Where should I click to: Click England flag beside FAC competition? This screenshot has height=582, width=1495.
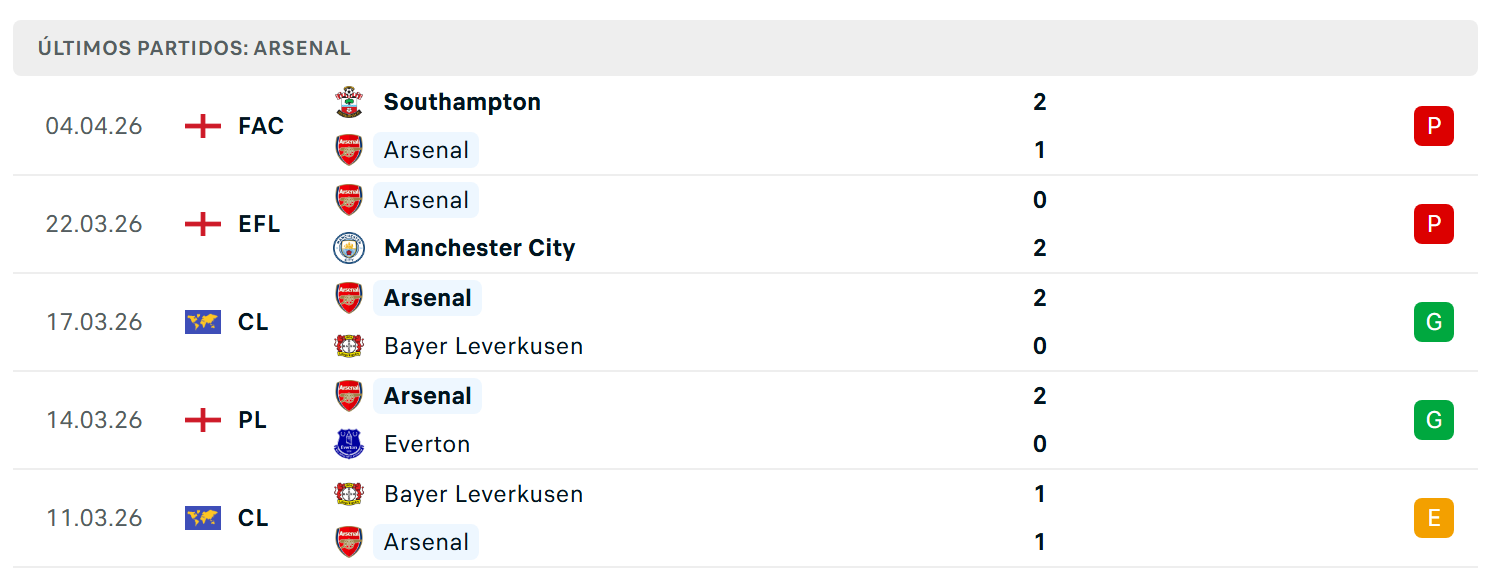click(203, 126)
